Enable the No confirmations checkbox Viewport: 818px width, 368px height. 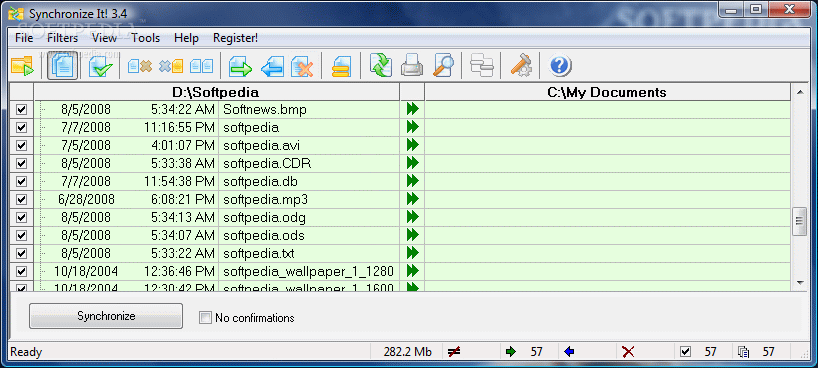coord(206,317)
